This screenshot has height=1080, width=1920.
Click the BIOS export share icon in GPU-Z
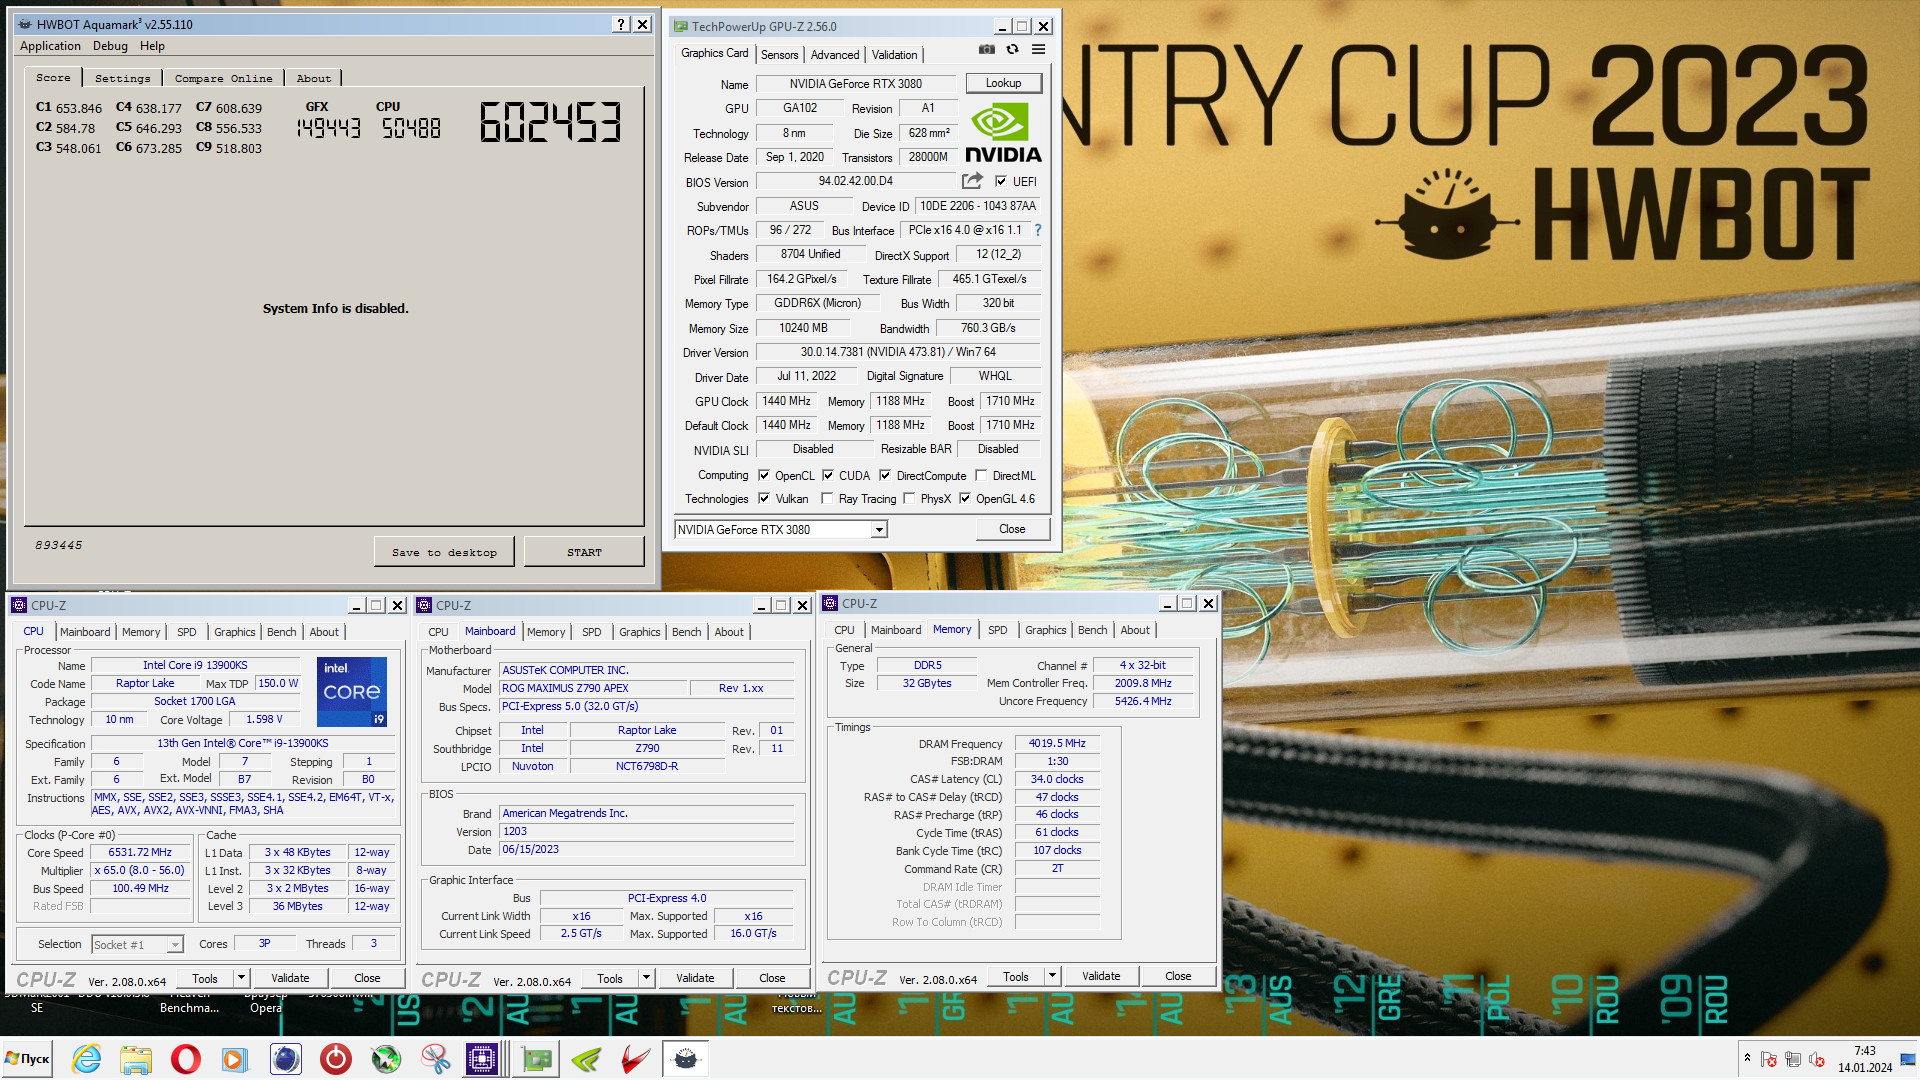coord(972,181)
